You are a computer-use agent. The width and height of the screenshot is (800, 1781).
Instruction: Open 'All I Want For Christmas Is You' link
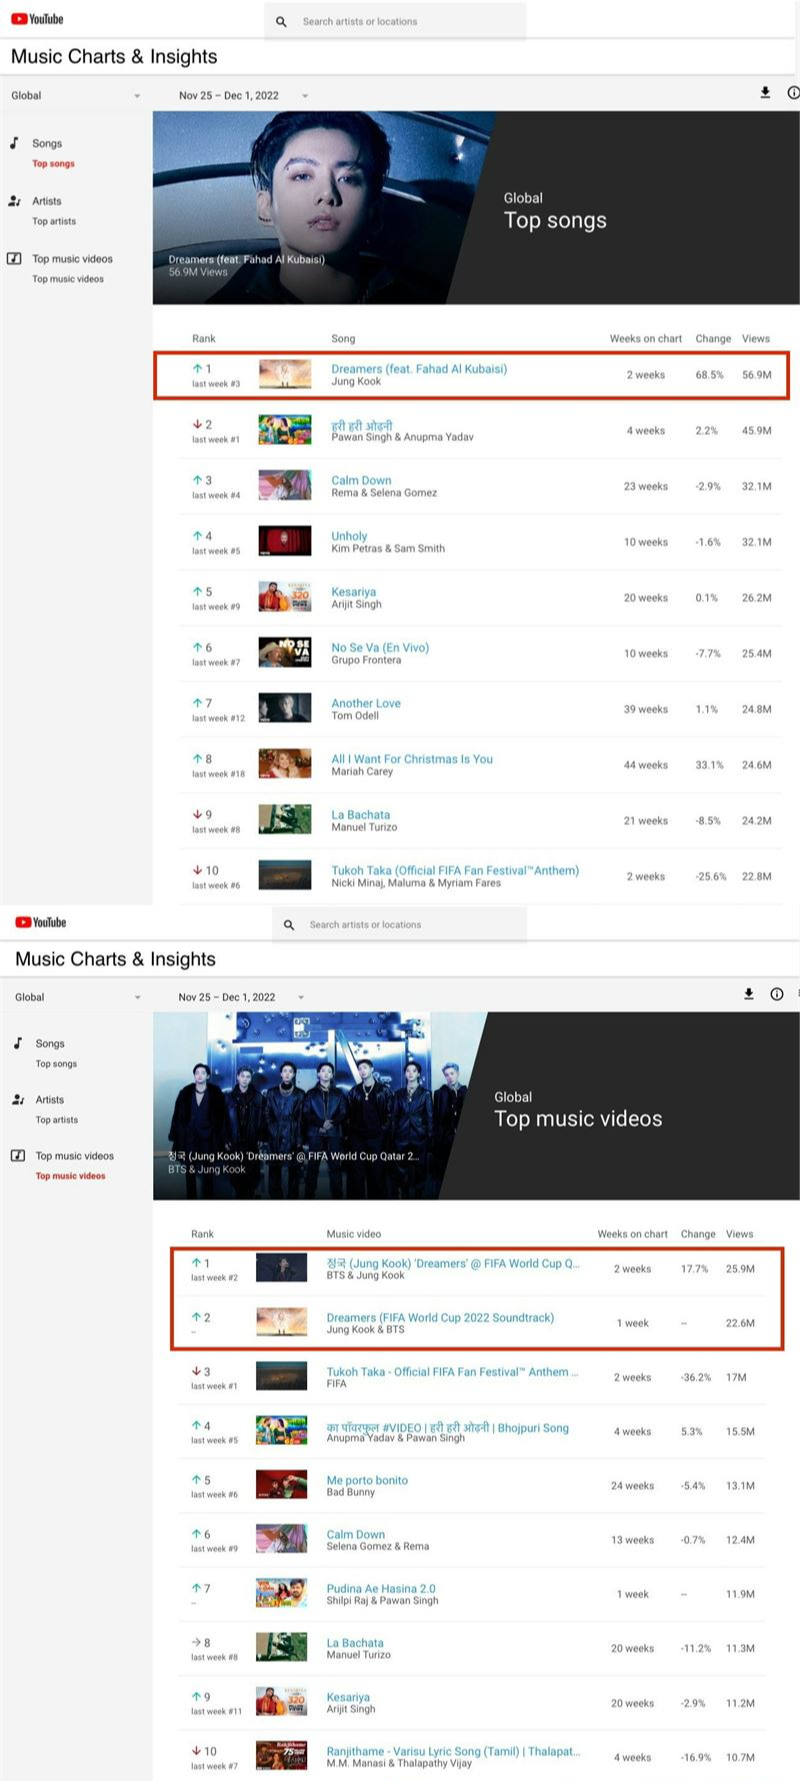click(412, 760)
